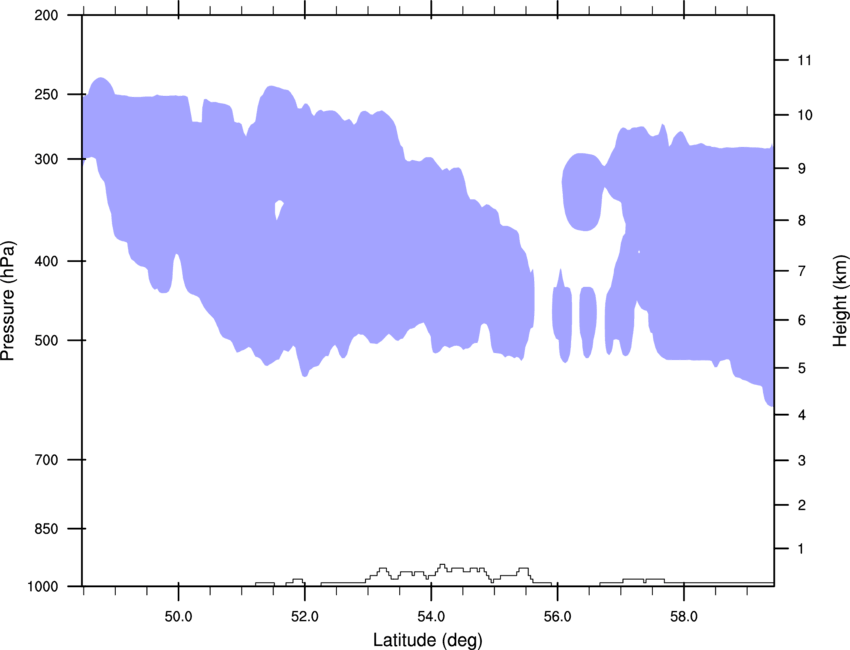Pick the 6 km height label
This screenshot has height=650, width=850.
pos(802,320)
